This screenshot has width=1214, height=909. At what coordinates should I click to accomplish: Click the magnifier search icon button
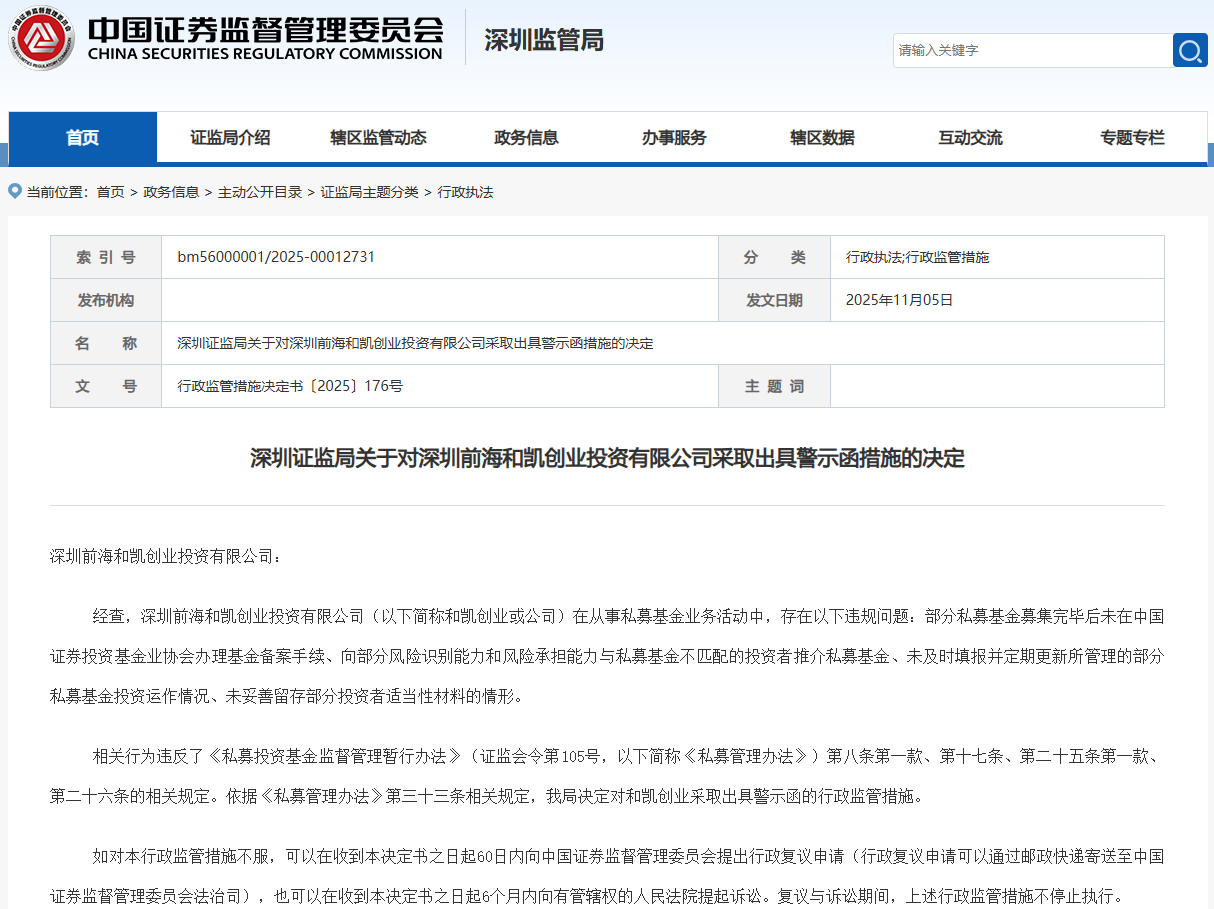(x=1190, y=50)
